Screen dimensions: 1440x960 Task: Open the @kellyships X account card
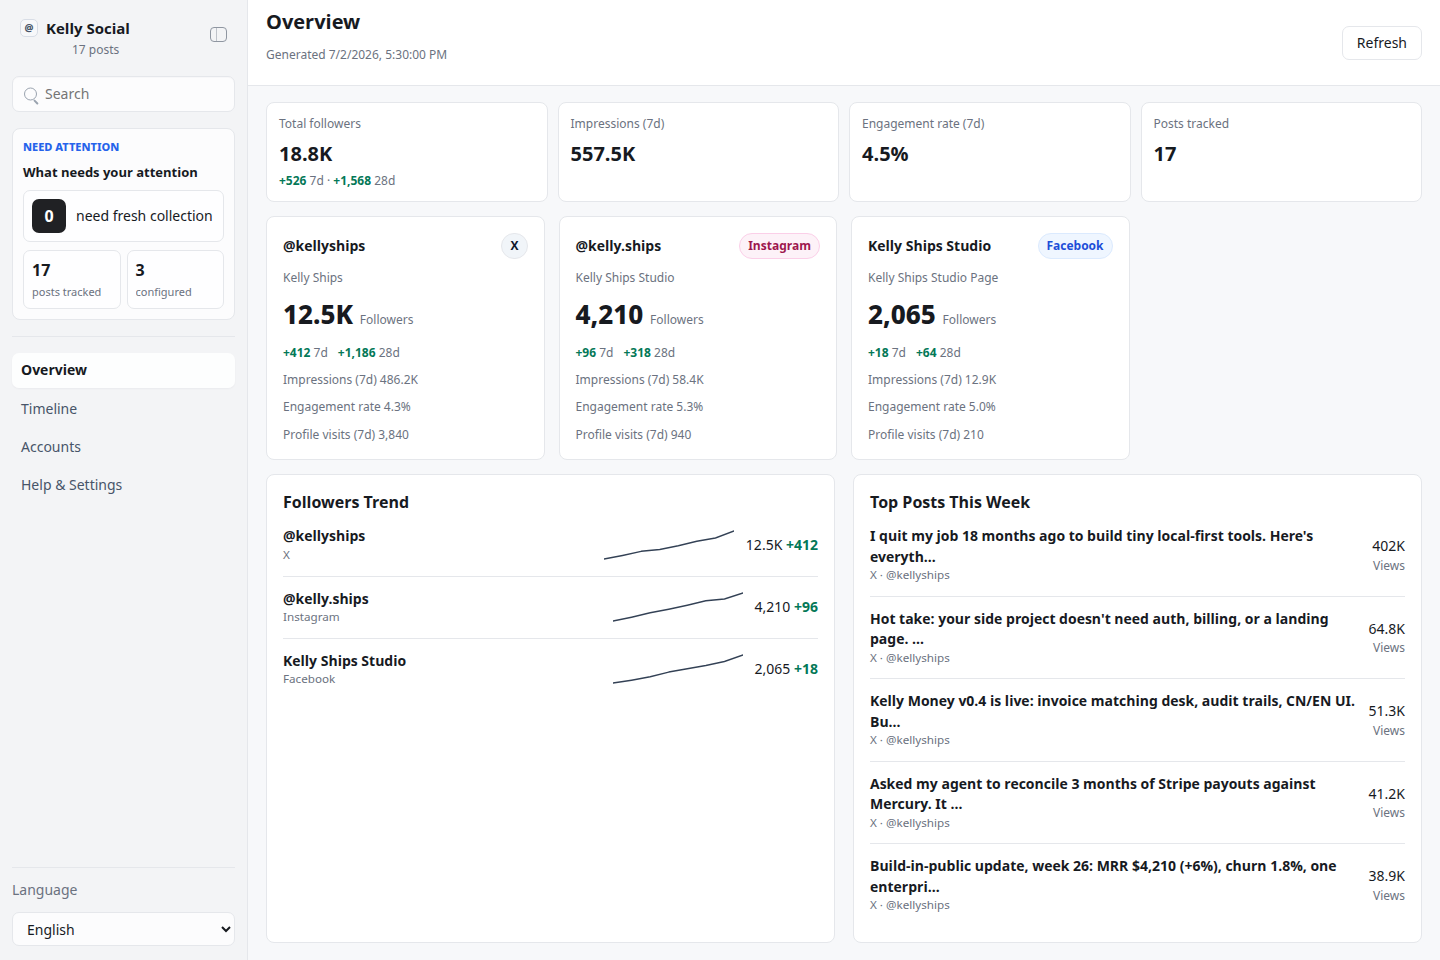click(x=405, y=338)
